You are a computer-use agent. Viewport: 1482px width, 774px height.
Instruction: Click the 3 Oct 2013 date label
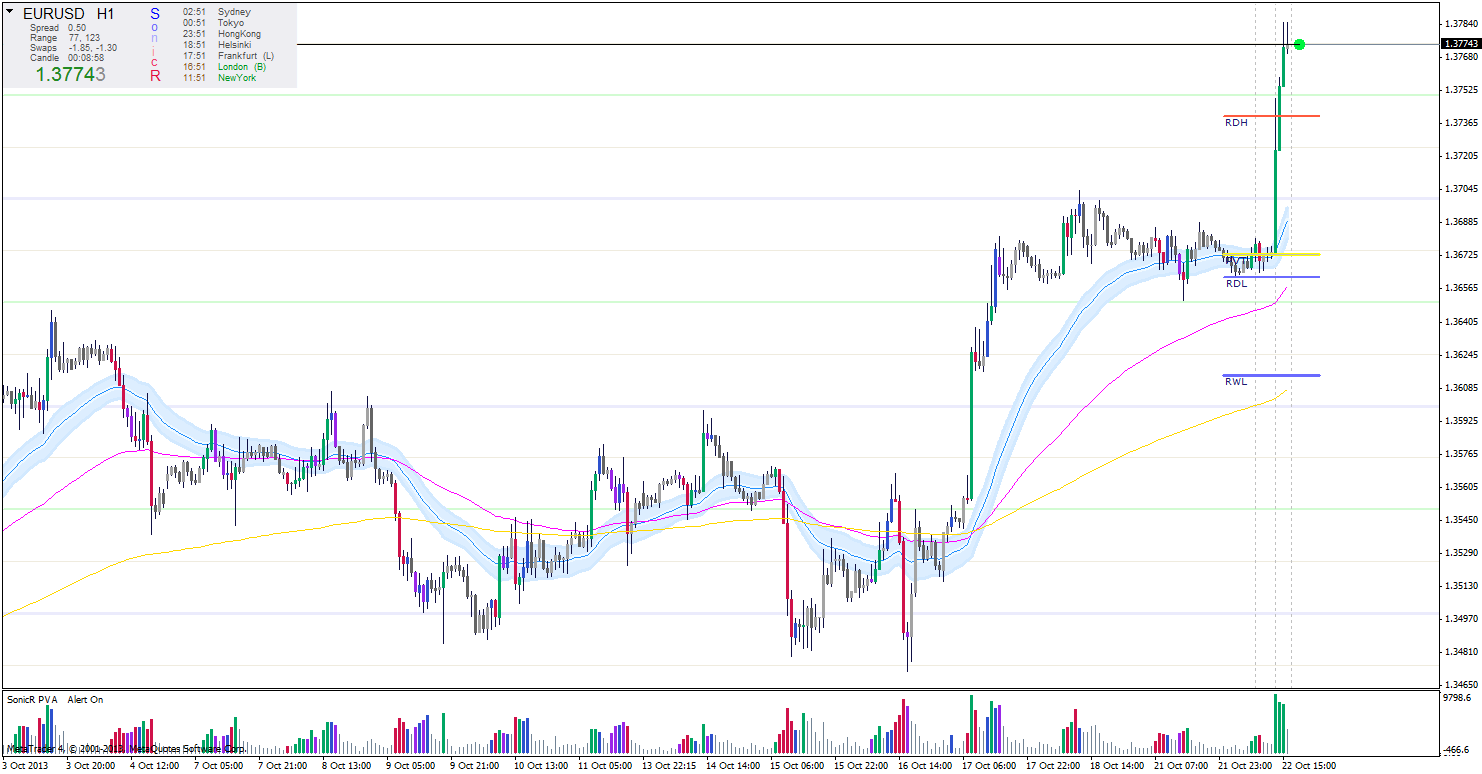tap(25, 765)
